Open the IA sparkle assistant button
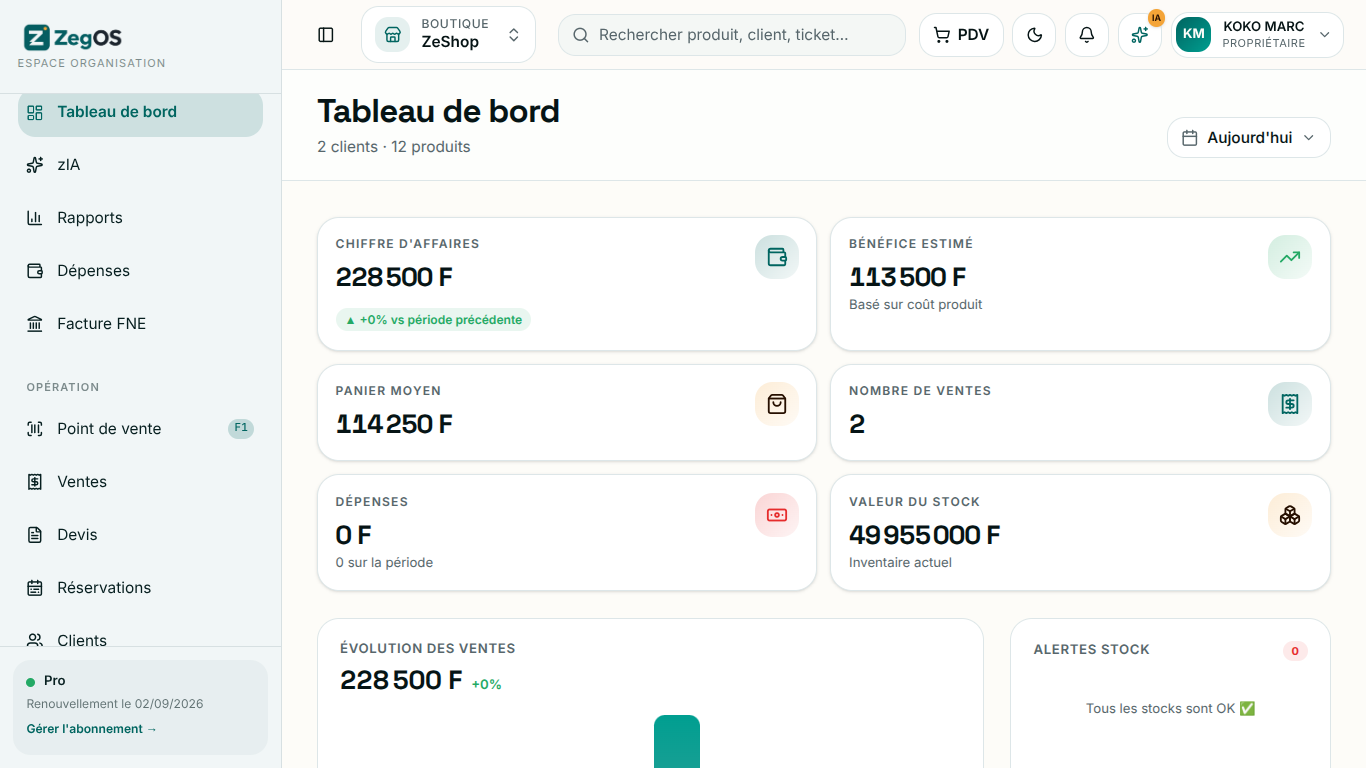Viewport: 1366px width, 768px height. pos(1140,35)
